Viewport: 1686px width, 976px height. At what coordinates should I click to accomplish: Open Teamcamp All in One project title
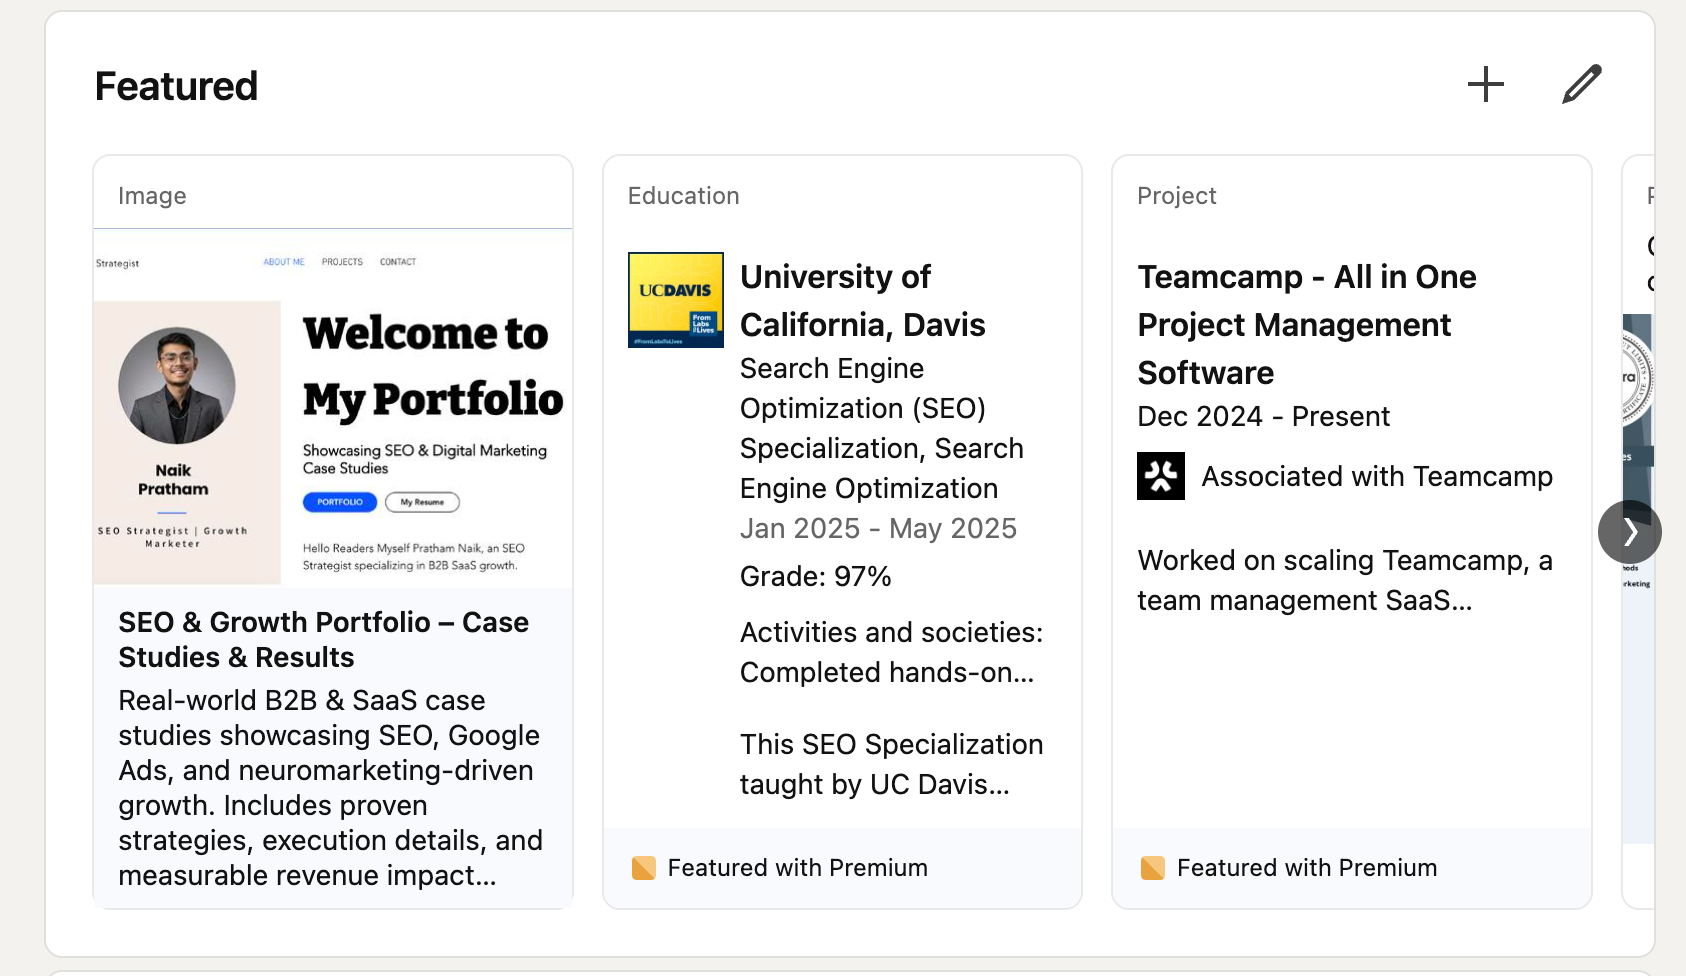coord(1305,324)
